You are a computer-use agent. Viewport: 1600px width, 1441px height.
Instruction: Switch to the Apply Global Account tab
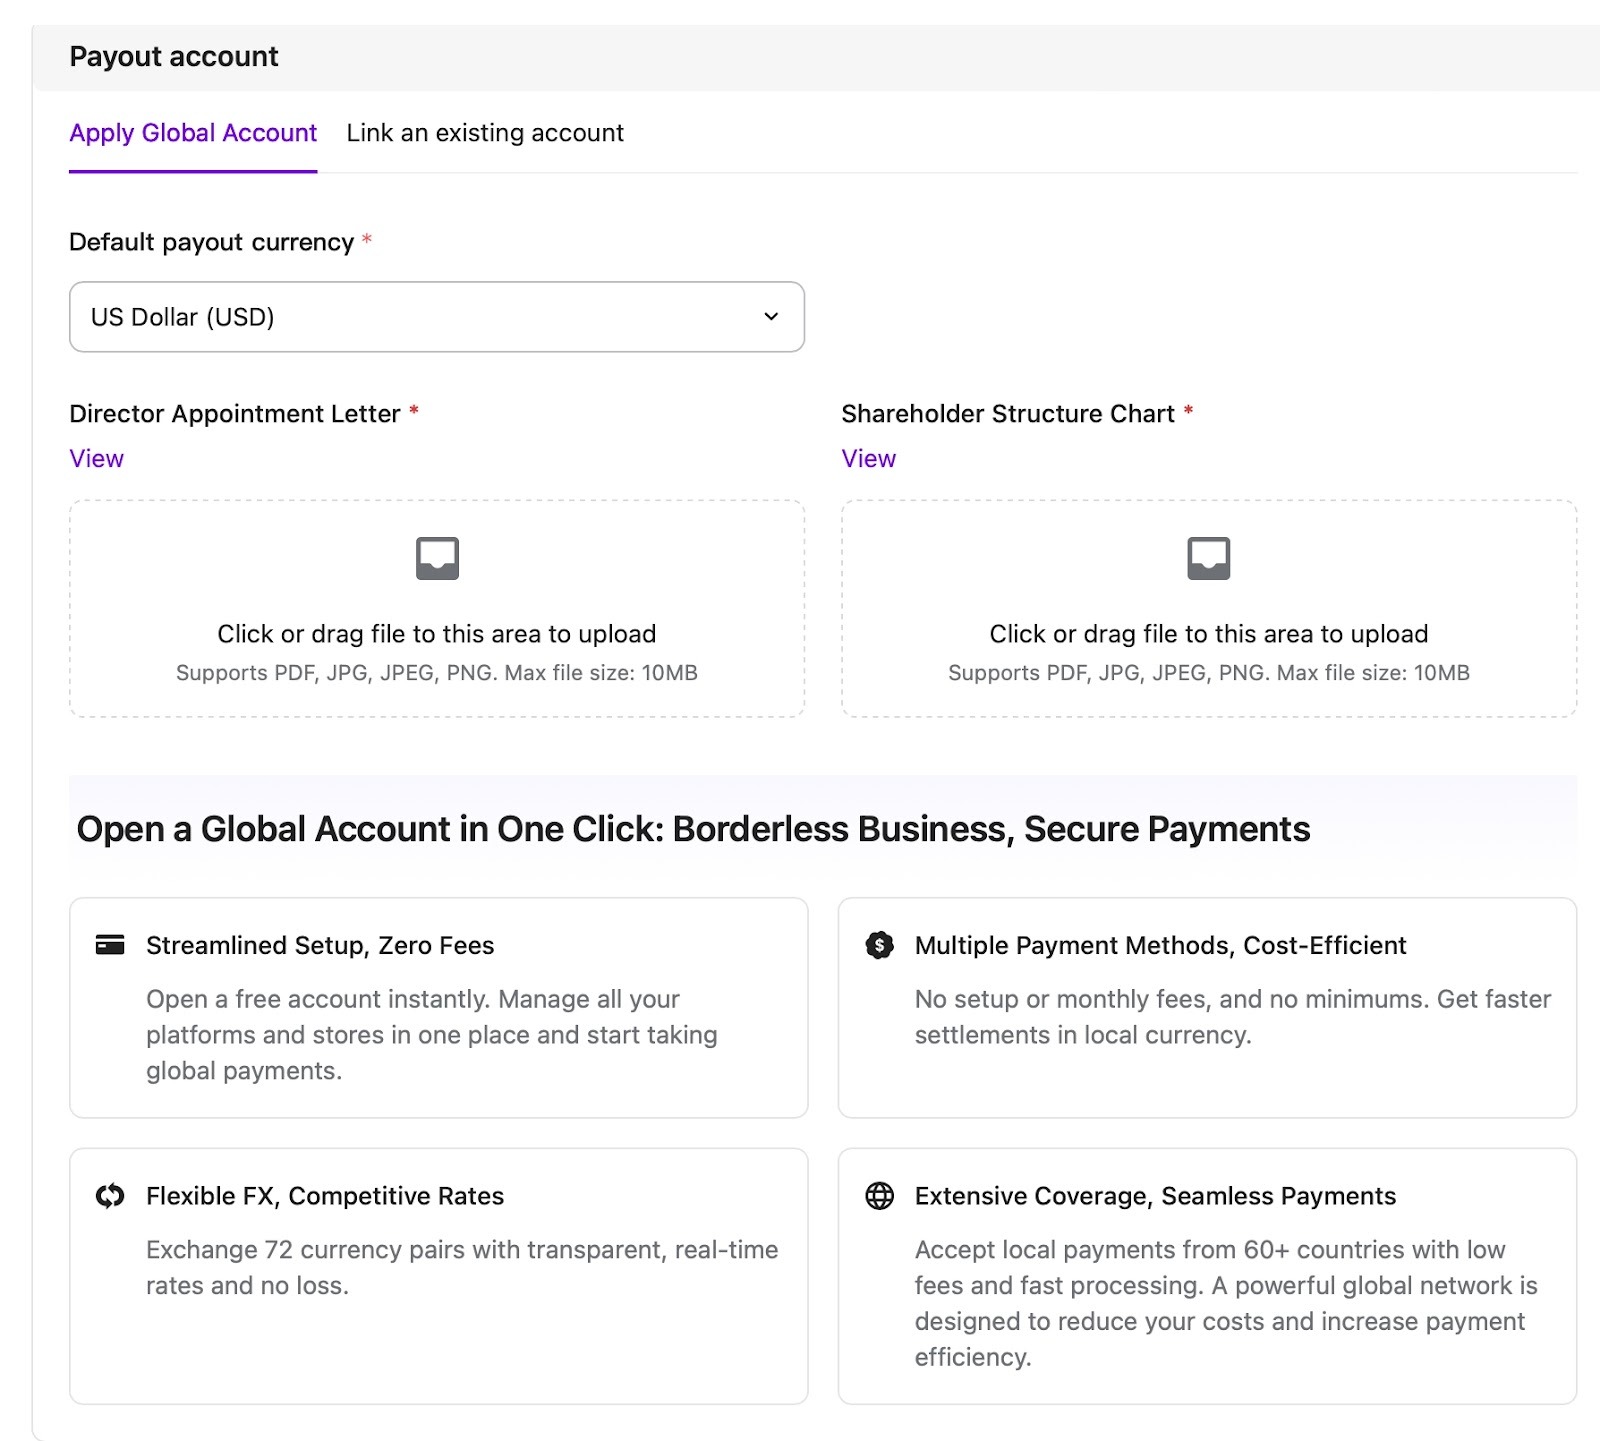point(193,133)
